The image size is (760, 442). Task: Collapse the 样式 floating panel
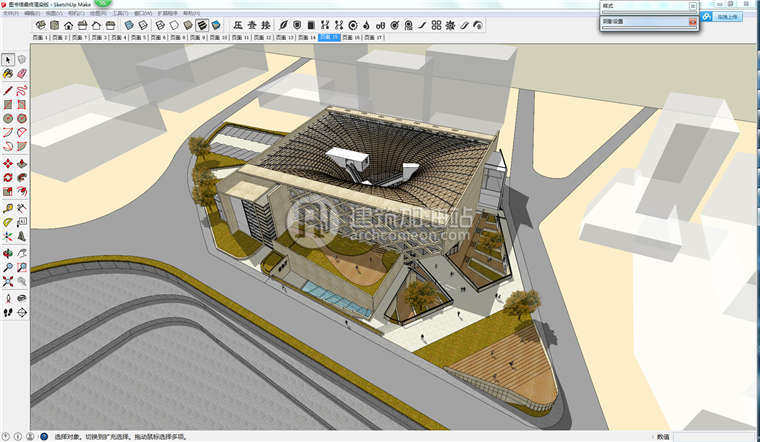click(x=693, y=6)
